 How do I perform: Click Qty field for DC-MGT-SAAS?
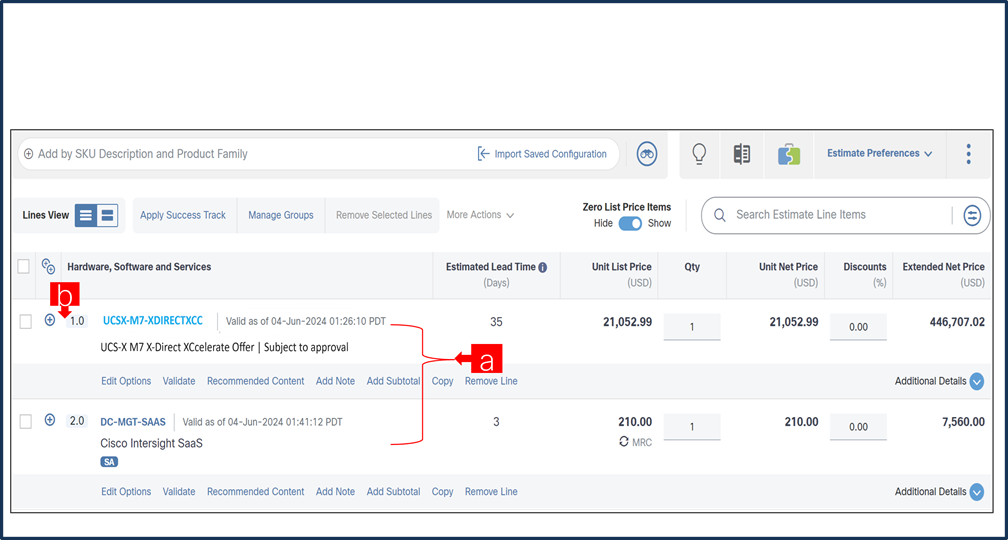tap(692, 427)
